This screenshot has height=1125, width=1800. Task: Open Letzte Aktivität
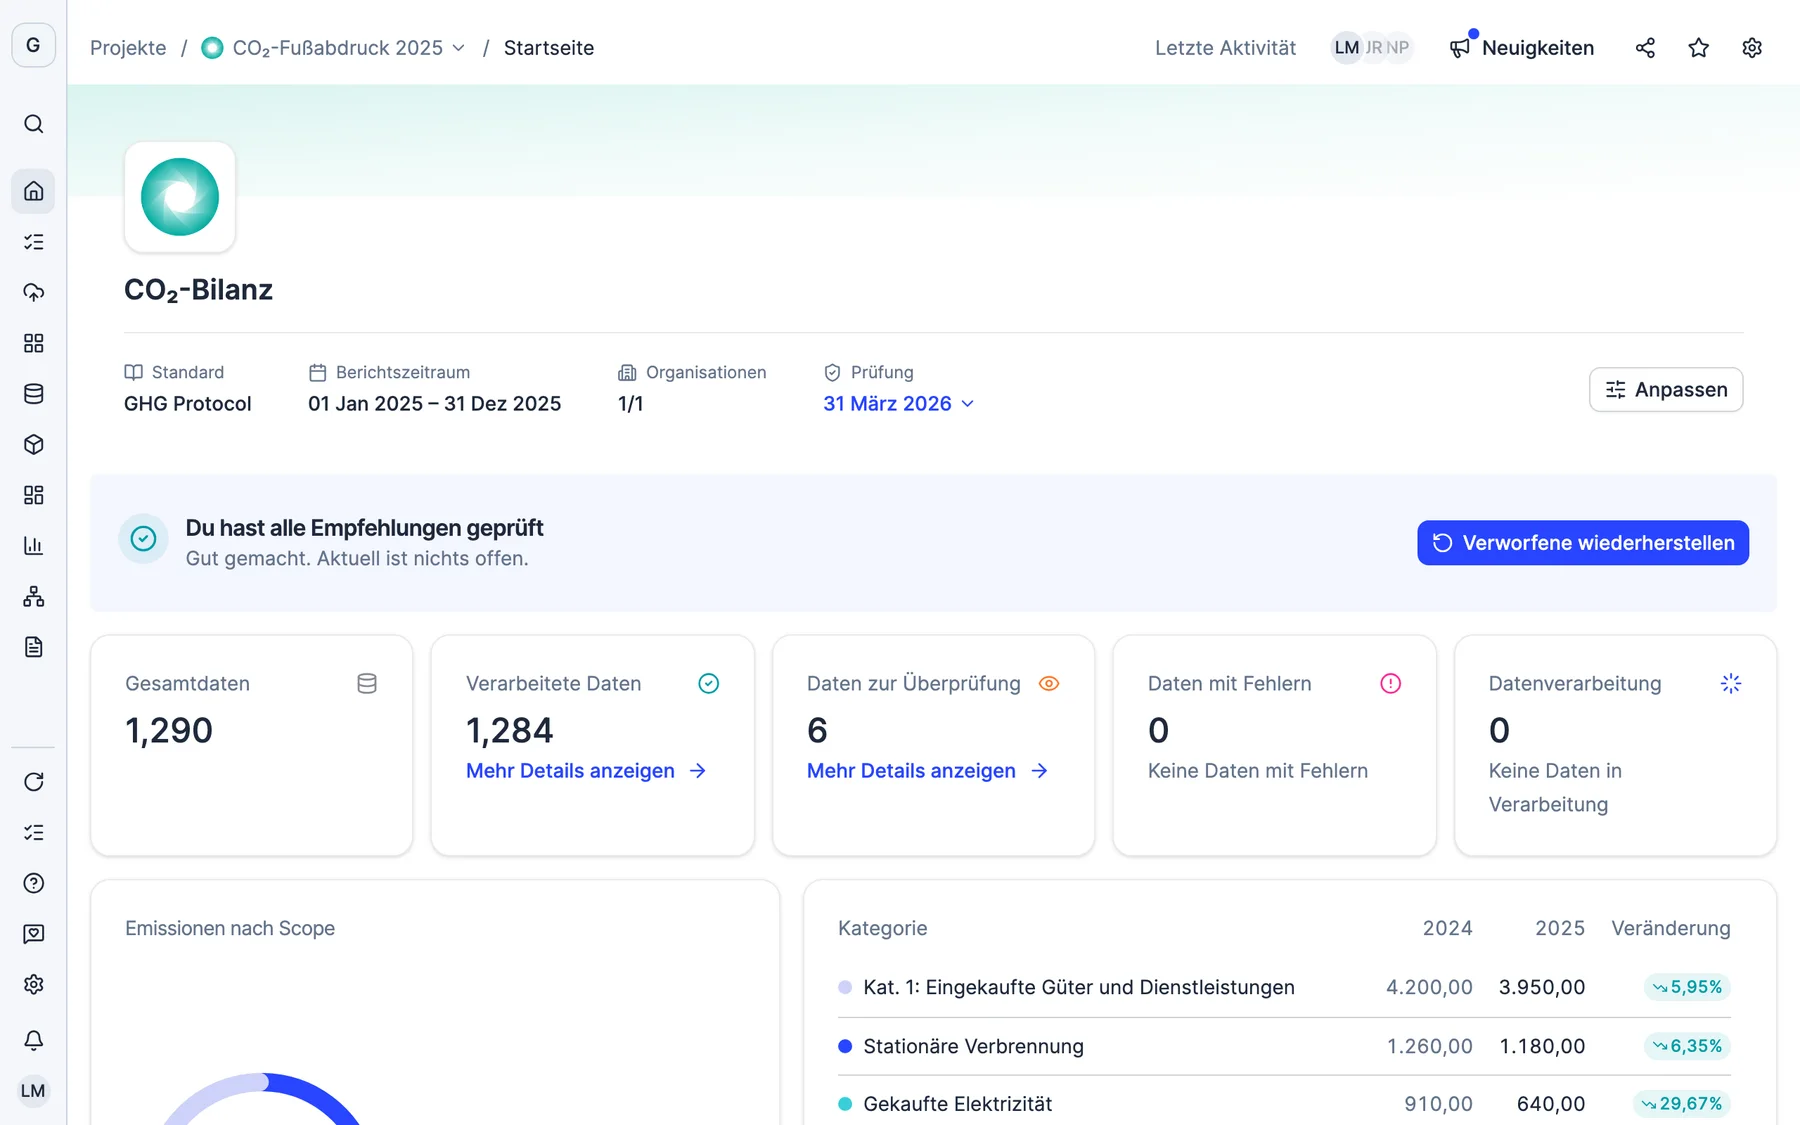1225,48
